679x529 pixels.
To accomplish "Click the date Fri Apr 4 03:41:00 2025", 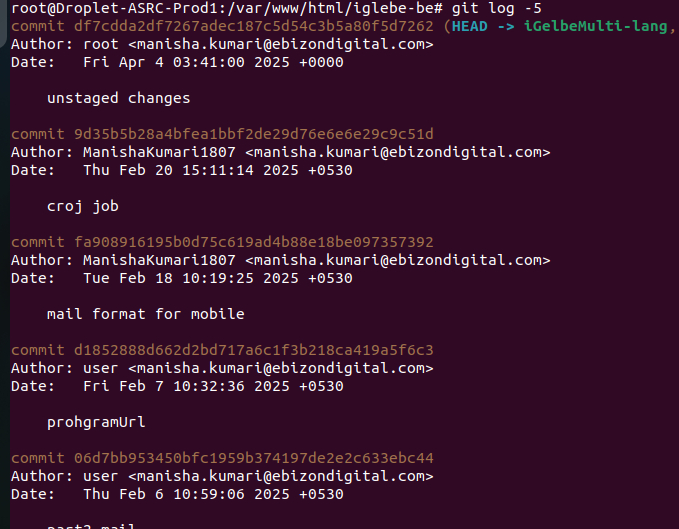I will [x=186, y=62].
